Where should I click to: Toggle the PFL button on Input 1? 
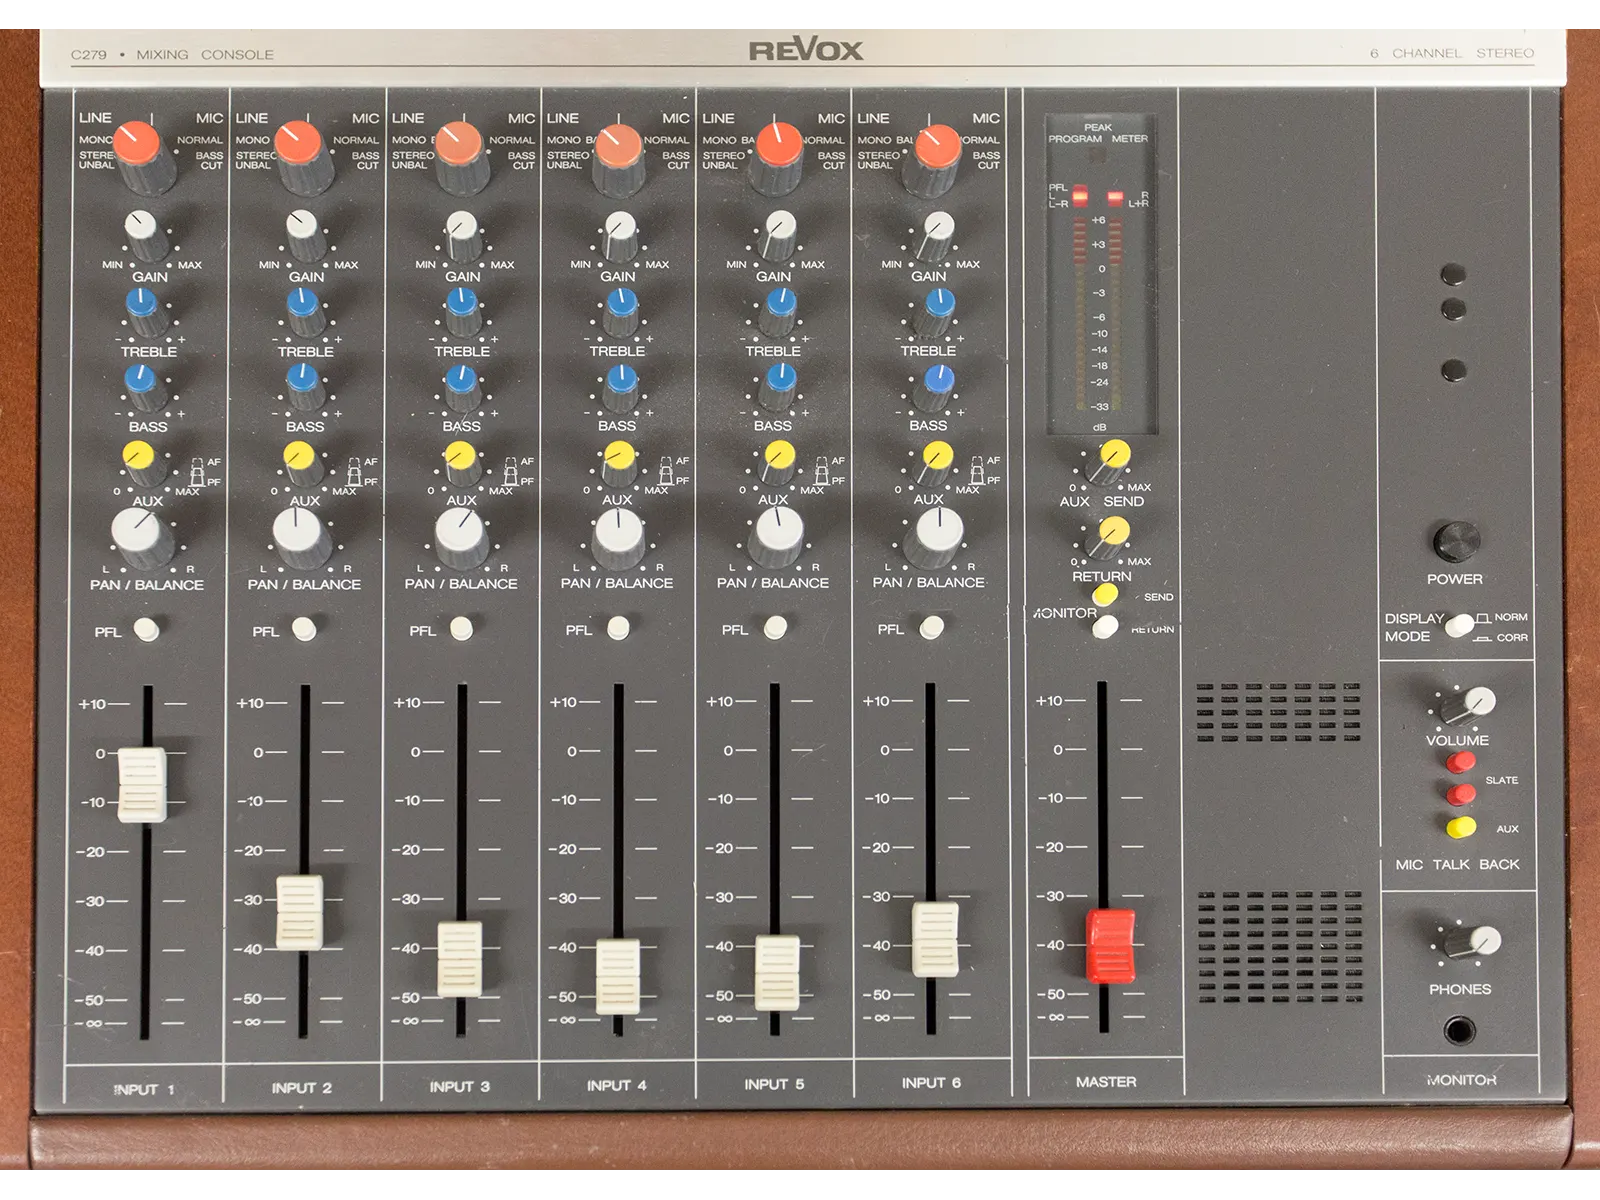point(146,629)
